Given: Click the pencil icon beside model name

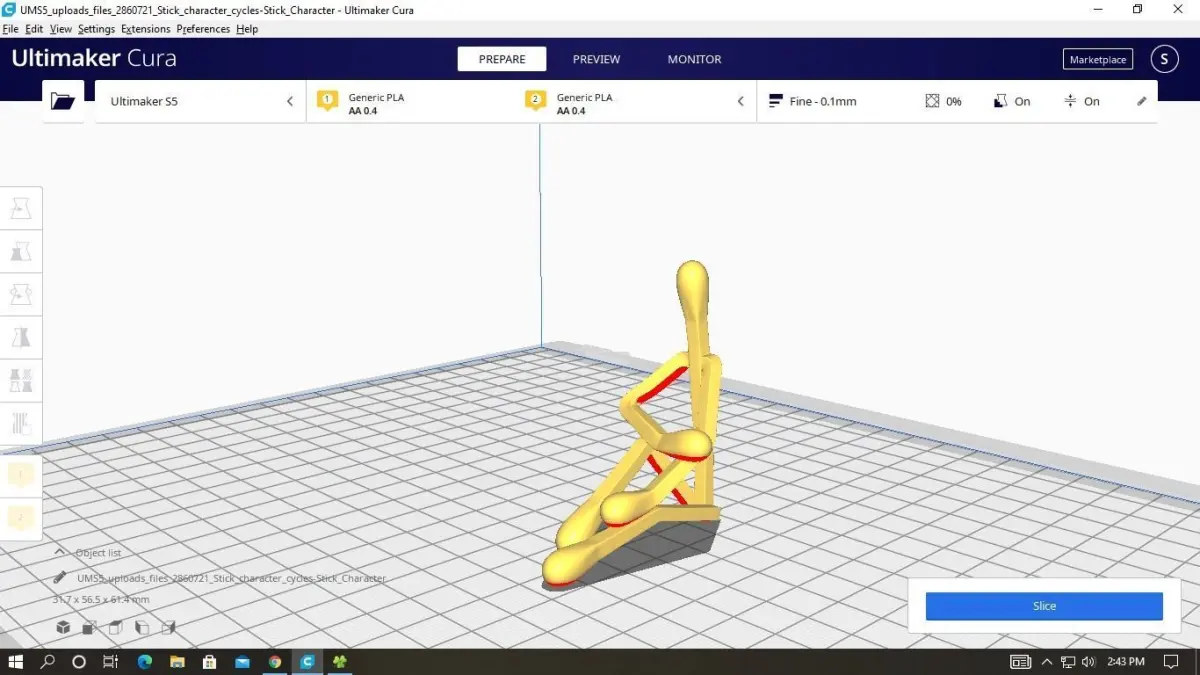Looking at the screenshot, I should 60,578.
